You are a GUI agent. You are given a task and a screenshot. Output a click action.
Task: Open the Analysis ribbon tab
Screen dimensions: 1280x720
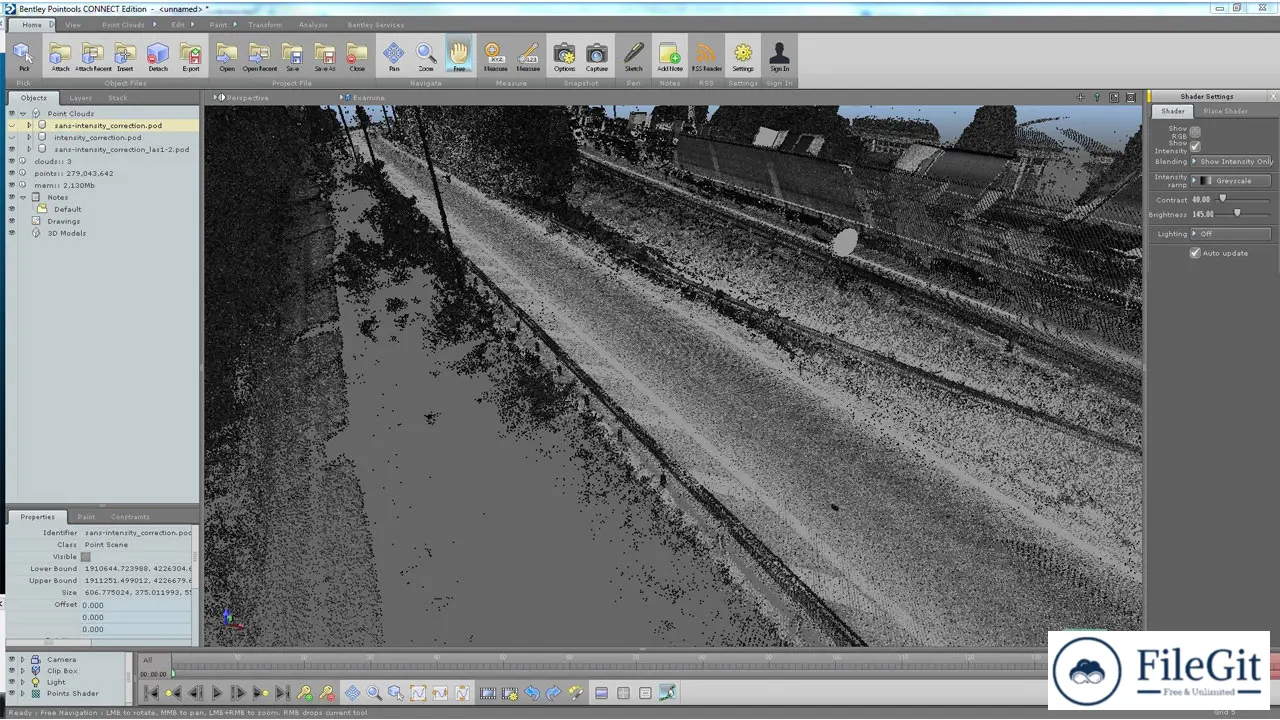point(313,24)
